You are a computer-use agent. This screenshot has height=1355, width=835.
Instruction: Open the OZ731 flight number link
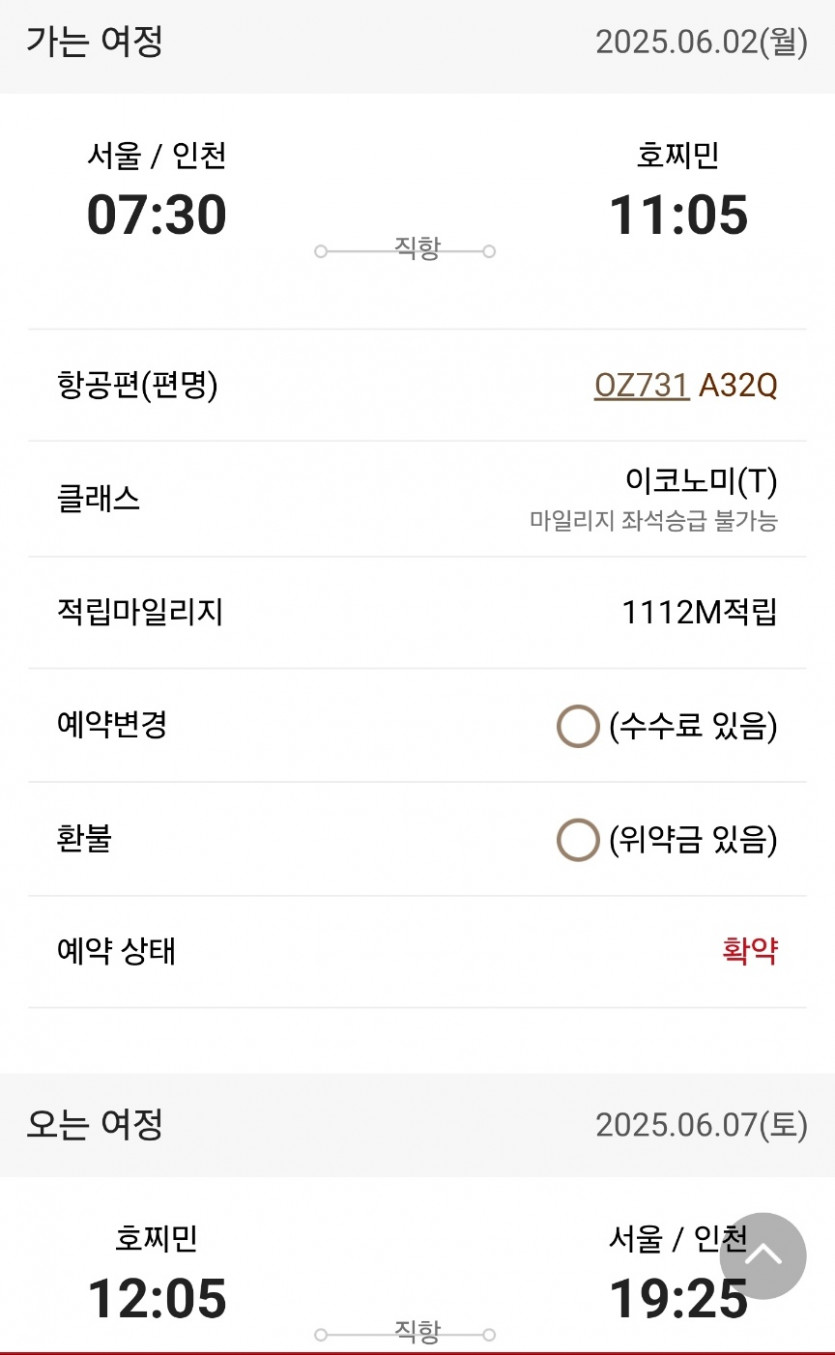click(x=641, y=385)
